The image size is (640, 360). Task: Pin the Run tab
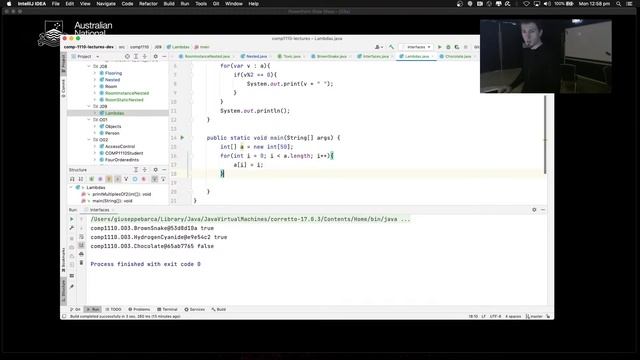point(72,287)
